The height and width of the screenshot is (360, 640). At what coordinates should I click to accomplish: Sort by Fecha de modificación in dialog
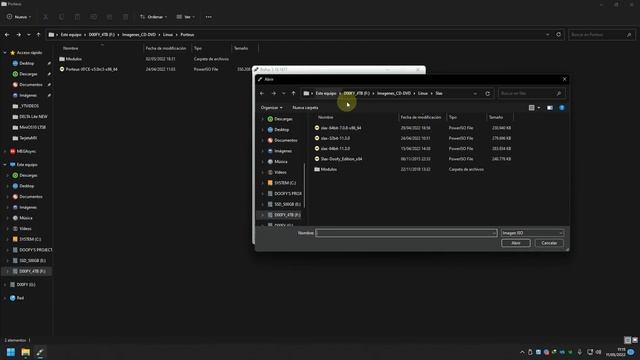(x=421, y=117)
